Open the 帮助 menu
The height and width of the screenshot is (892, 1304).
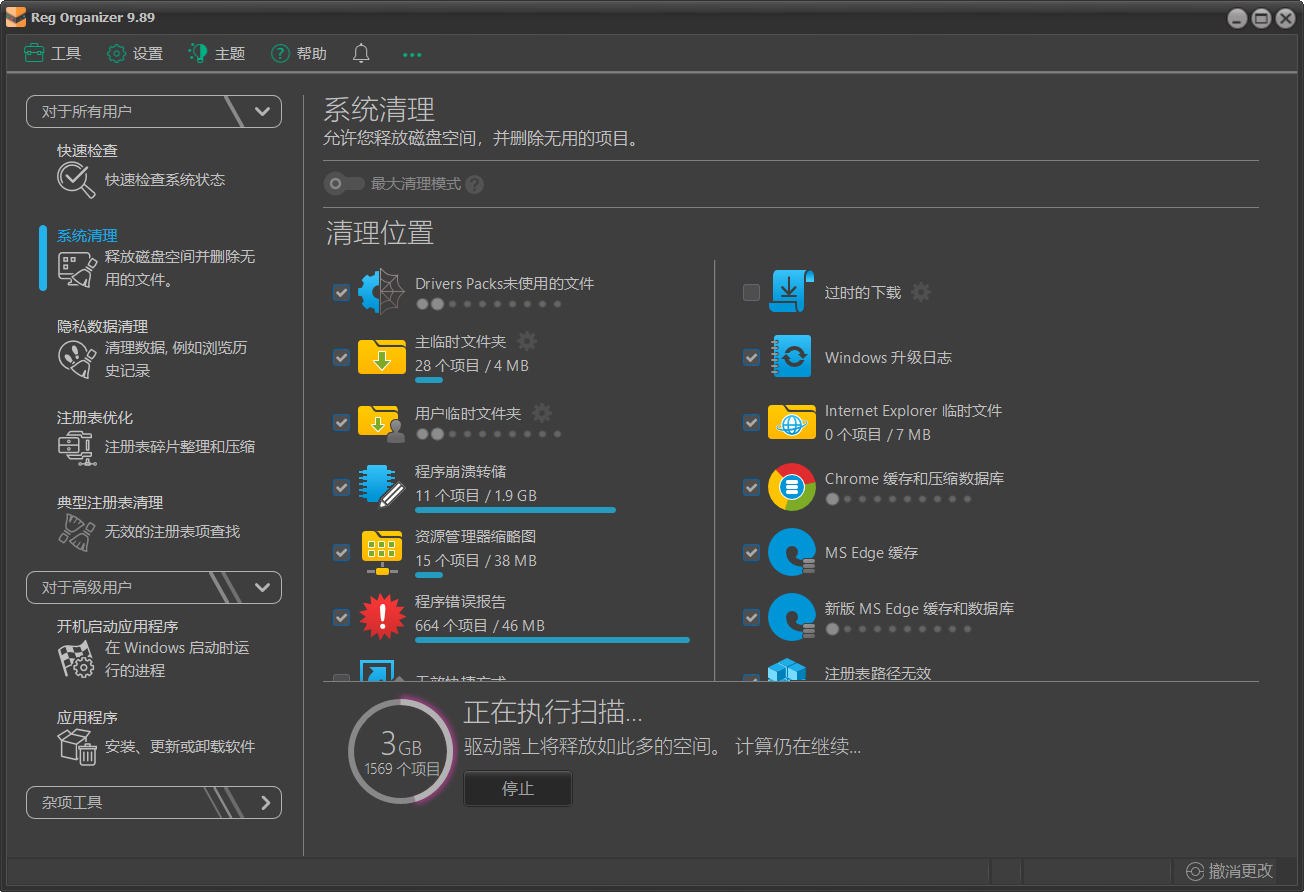click(x=299, y=54)
